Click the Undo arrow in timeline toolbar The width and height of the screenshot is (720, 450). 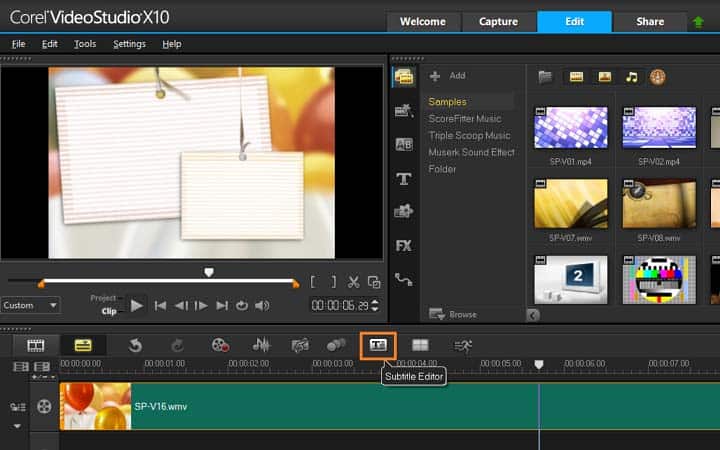[x=135, y=345]
